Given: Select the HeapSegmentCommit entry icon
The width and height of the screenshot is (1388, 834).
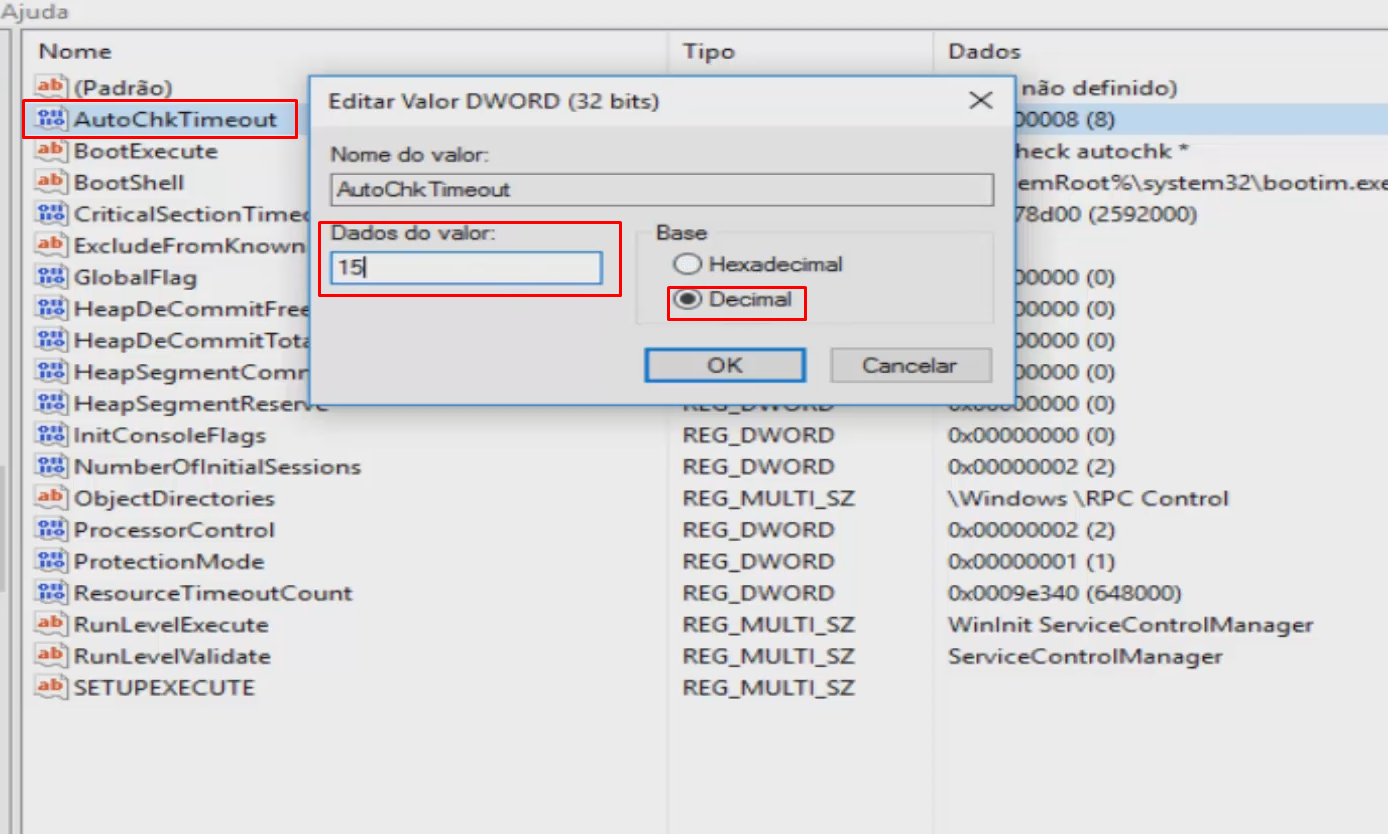Looking at the screenshot, I should [x=50, y=372].
